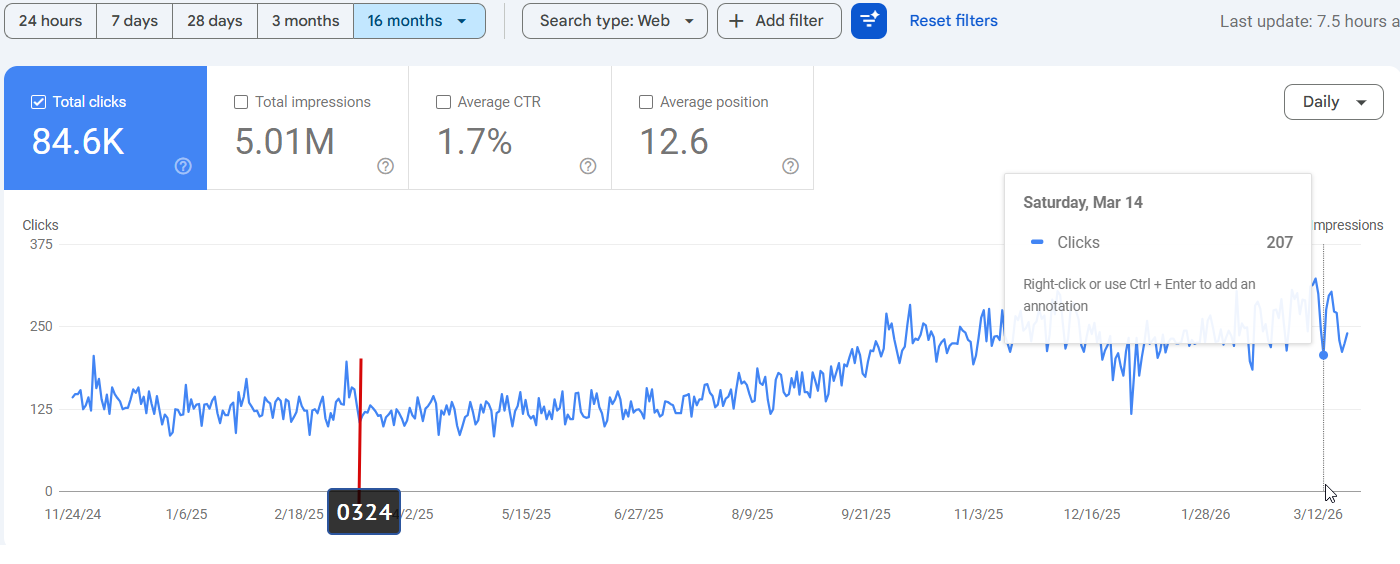1400x564 pixels.
Task: Open the Daily granularity dropdown
Action: point(1333,102)
